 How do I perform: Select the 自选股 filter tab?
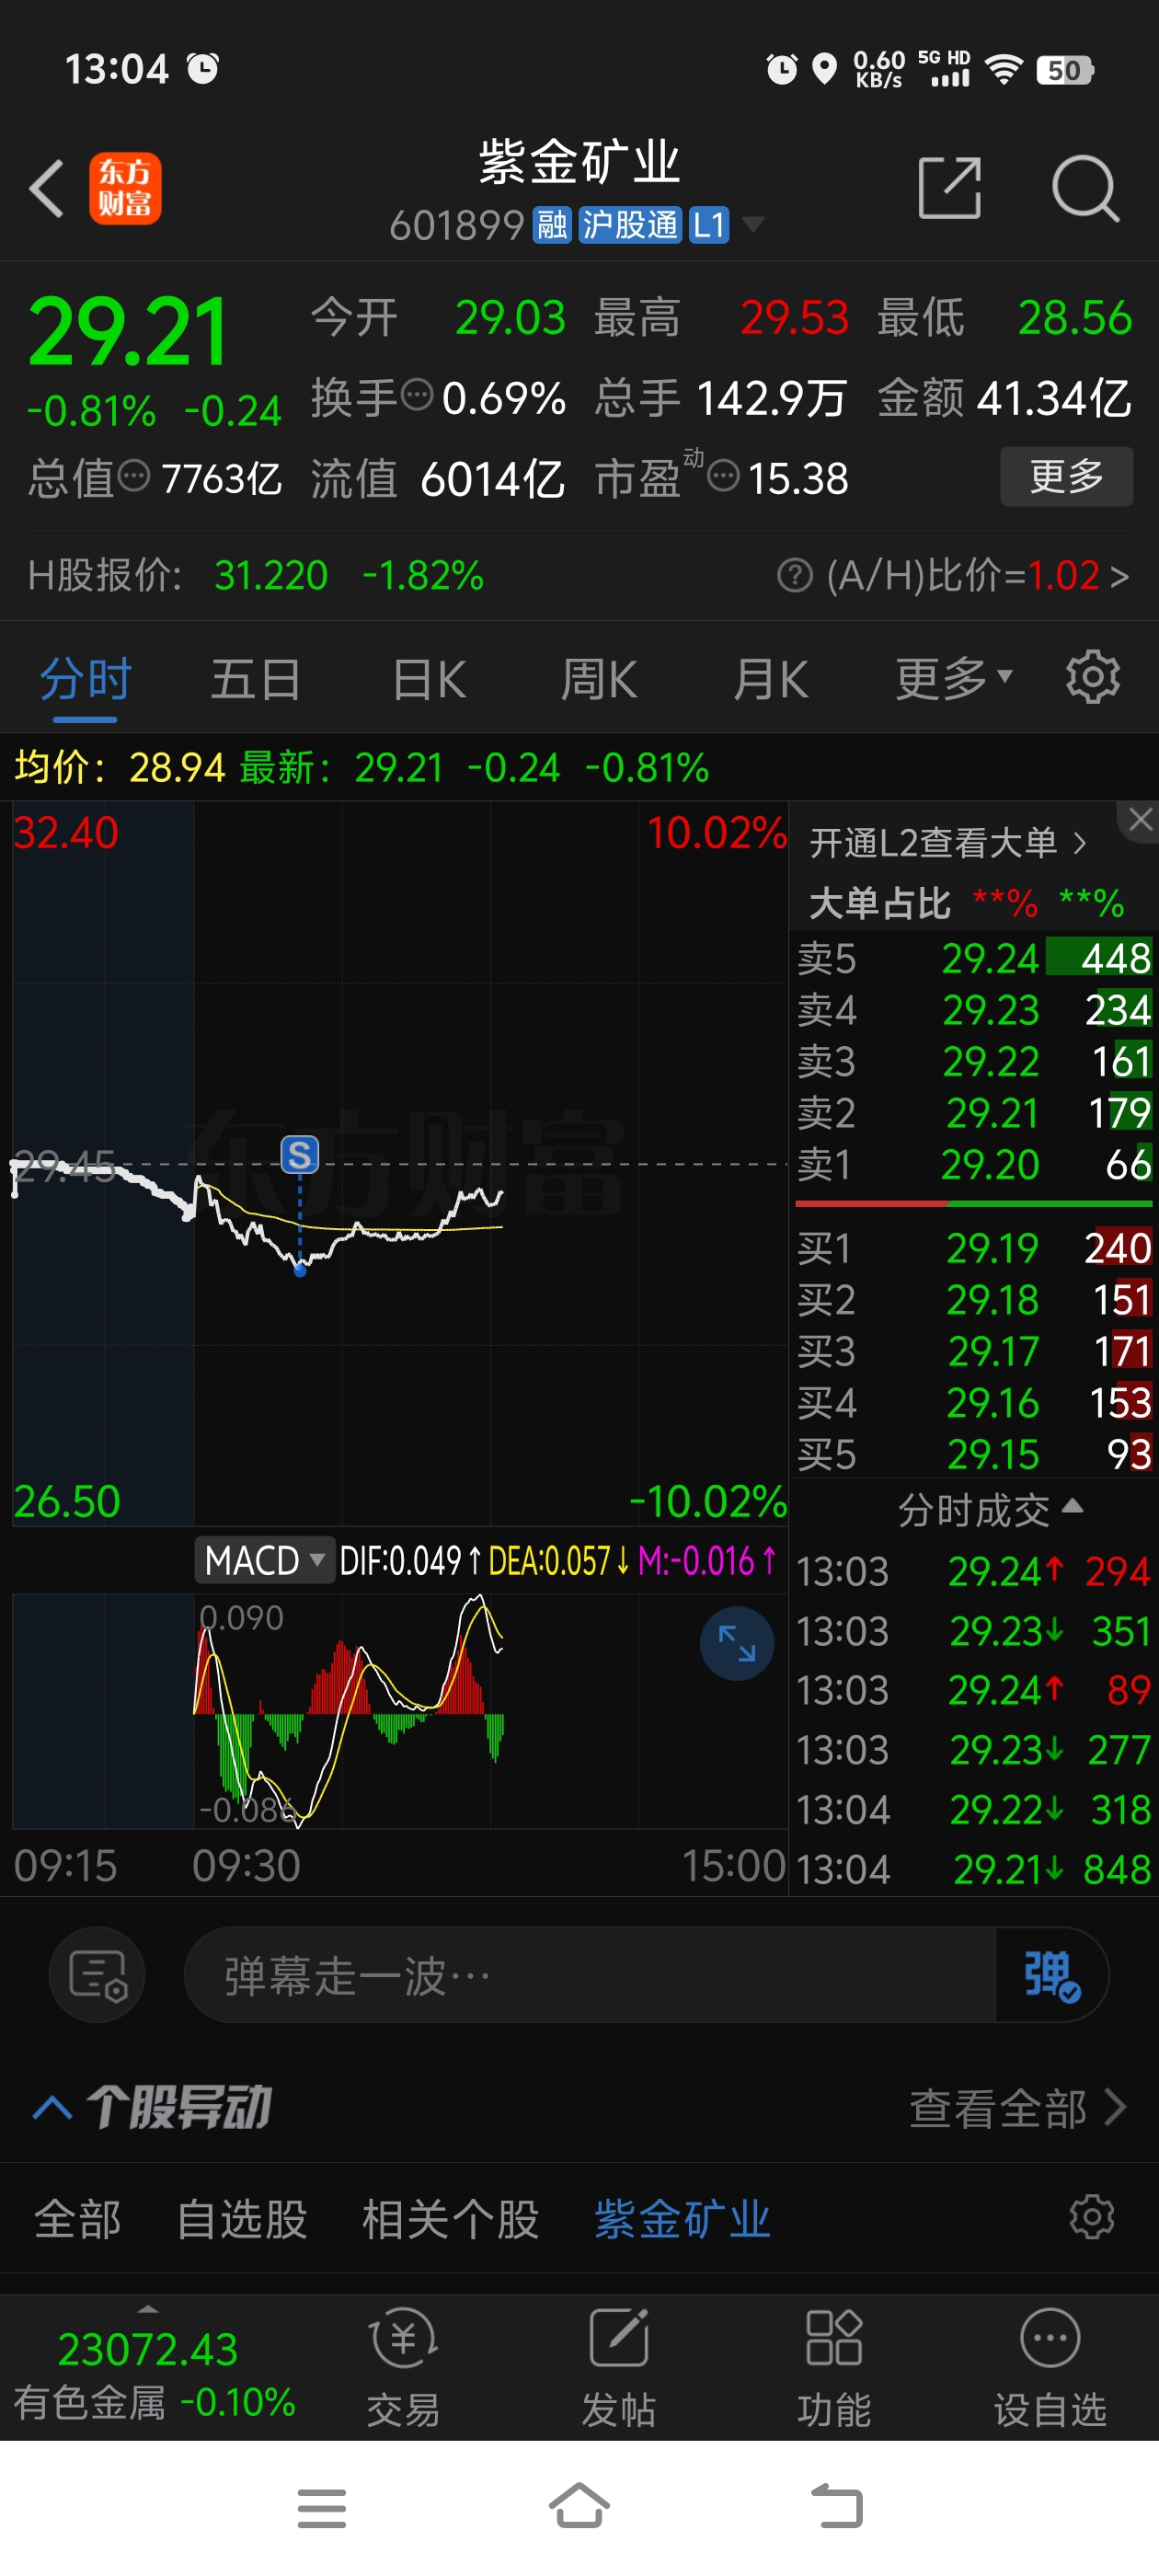pos(242,2219)
